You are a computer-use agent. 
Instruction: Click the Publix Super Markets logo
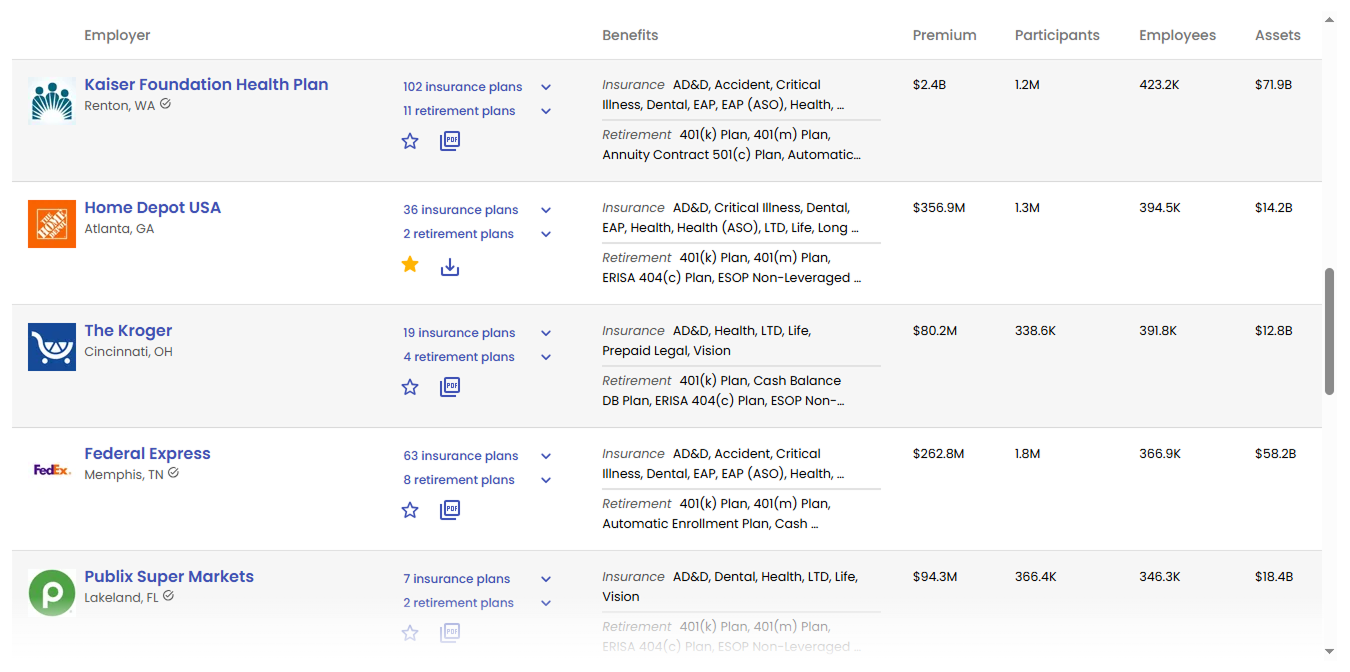pyautogui.click(x=51, y=592)
